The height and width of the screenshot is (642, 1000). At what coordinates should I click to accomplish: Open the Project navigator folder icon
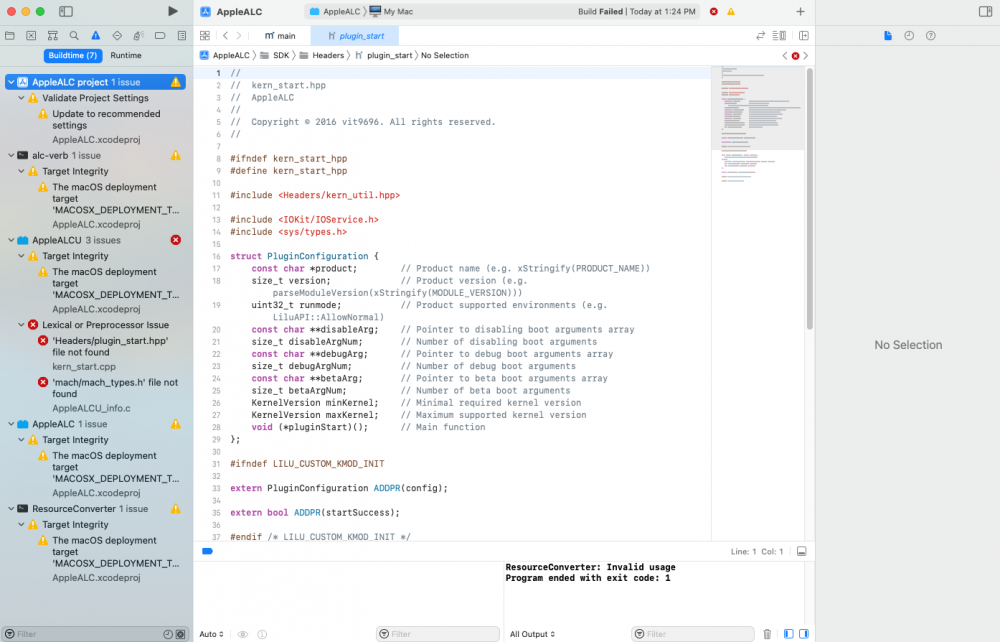click(x=10, y=36)
